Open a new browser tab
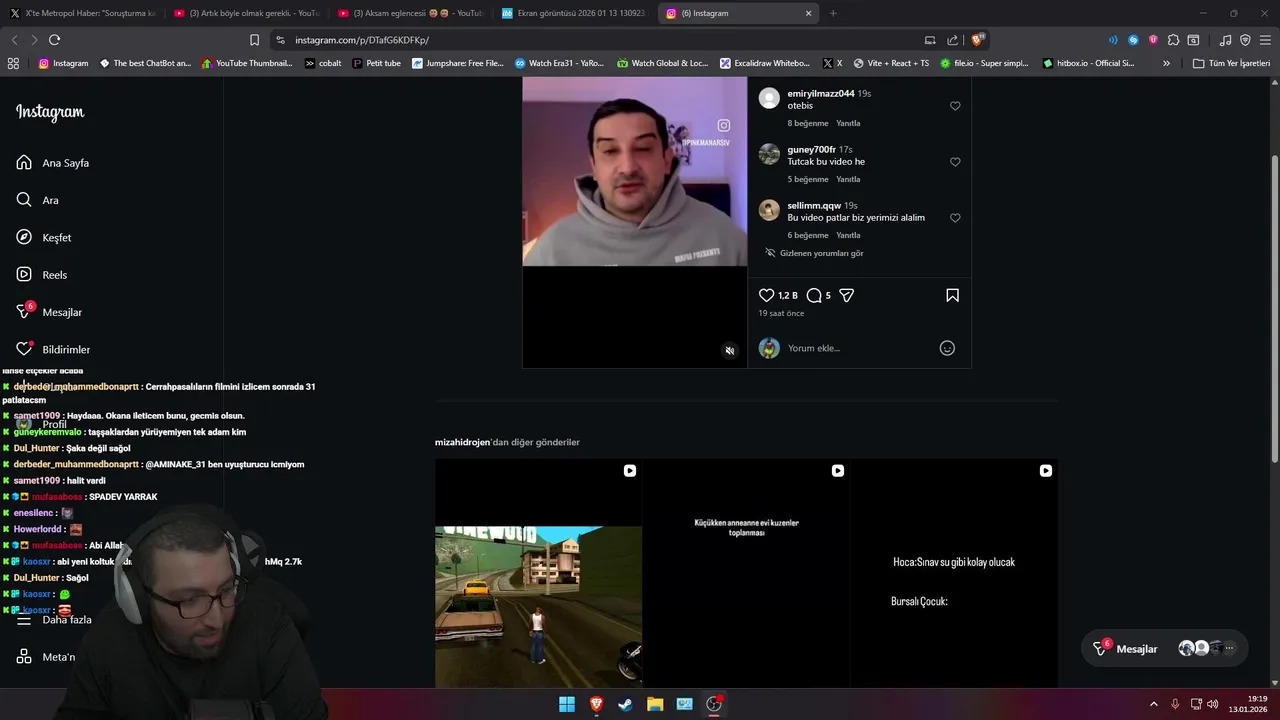Viewport: 1280px width, 720px height. tap(833, 13)
